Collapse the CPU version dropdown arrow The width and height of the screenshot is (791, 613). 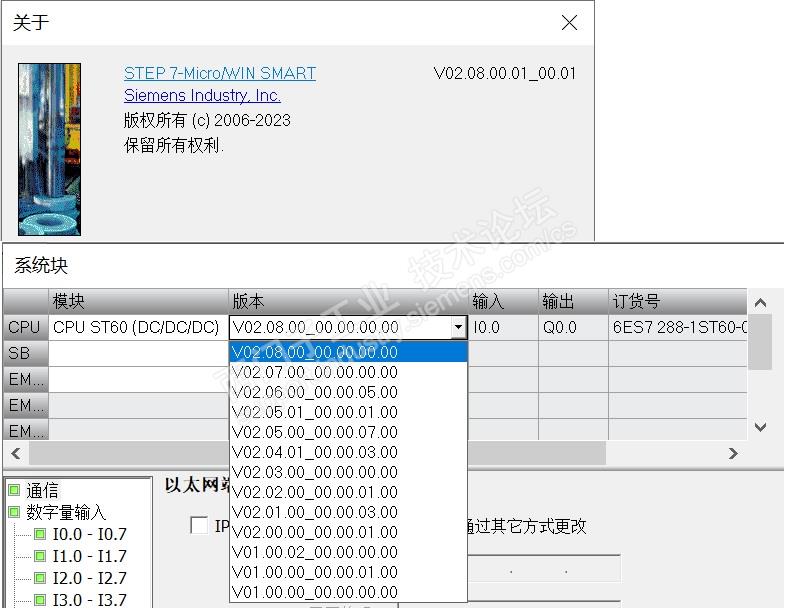coord(458,327)
